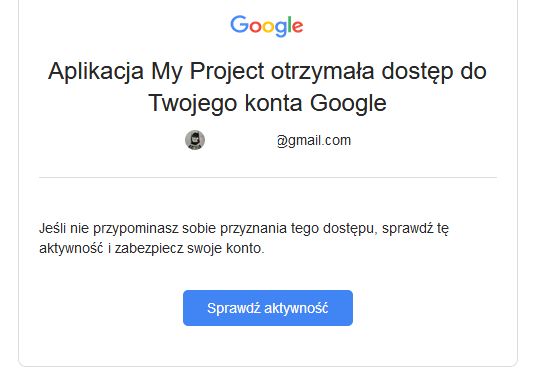543x369 pixels.
Task: Click the word otrzymała in heading
Action: point(322,71)
